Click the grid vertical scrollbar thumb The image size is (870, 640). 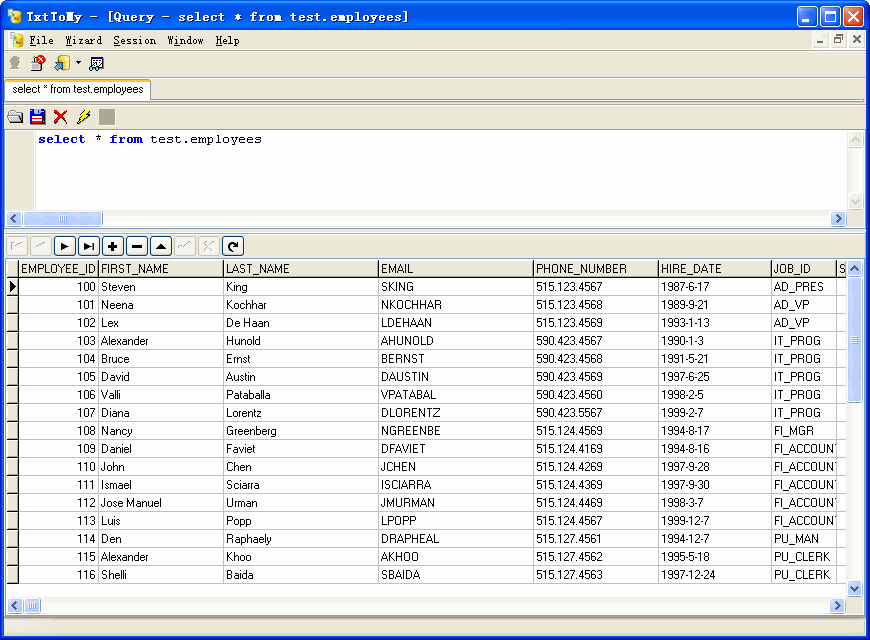854,340
